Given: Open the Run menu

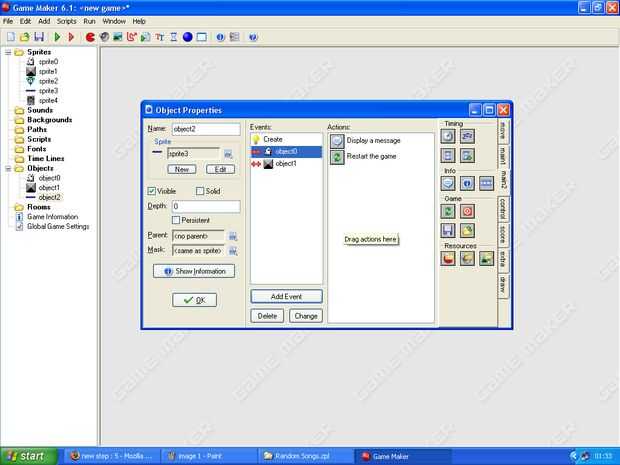Looking at the screenshot, I should pos(89,21).
